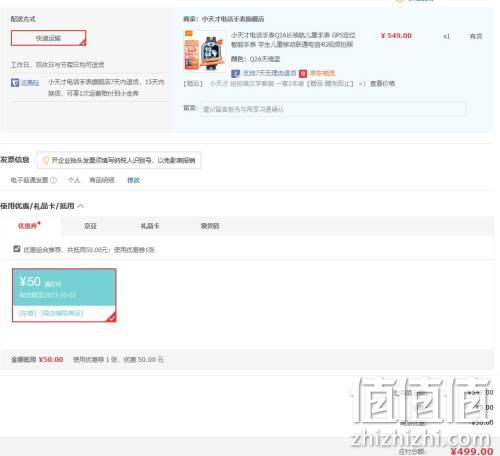Open the 领奖码 tab

pyautogui.click(x=210, y=226)
